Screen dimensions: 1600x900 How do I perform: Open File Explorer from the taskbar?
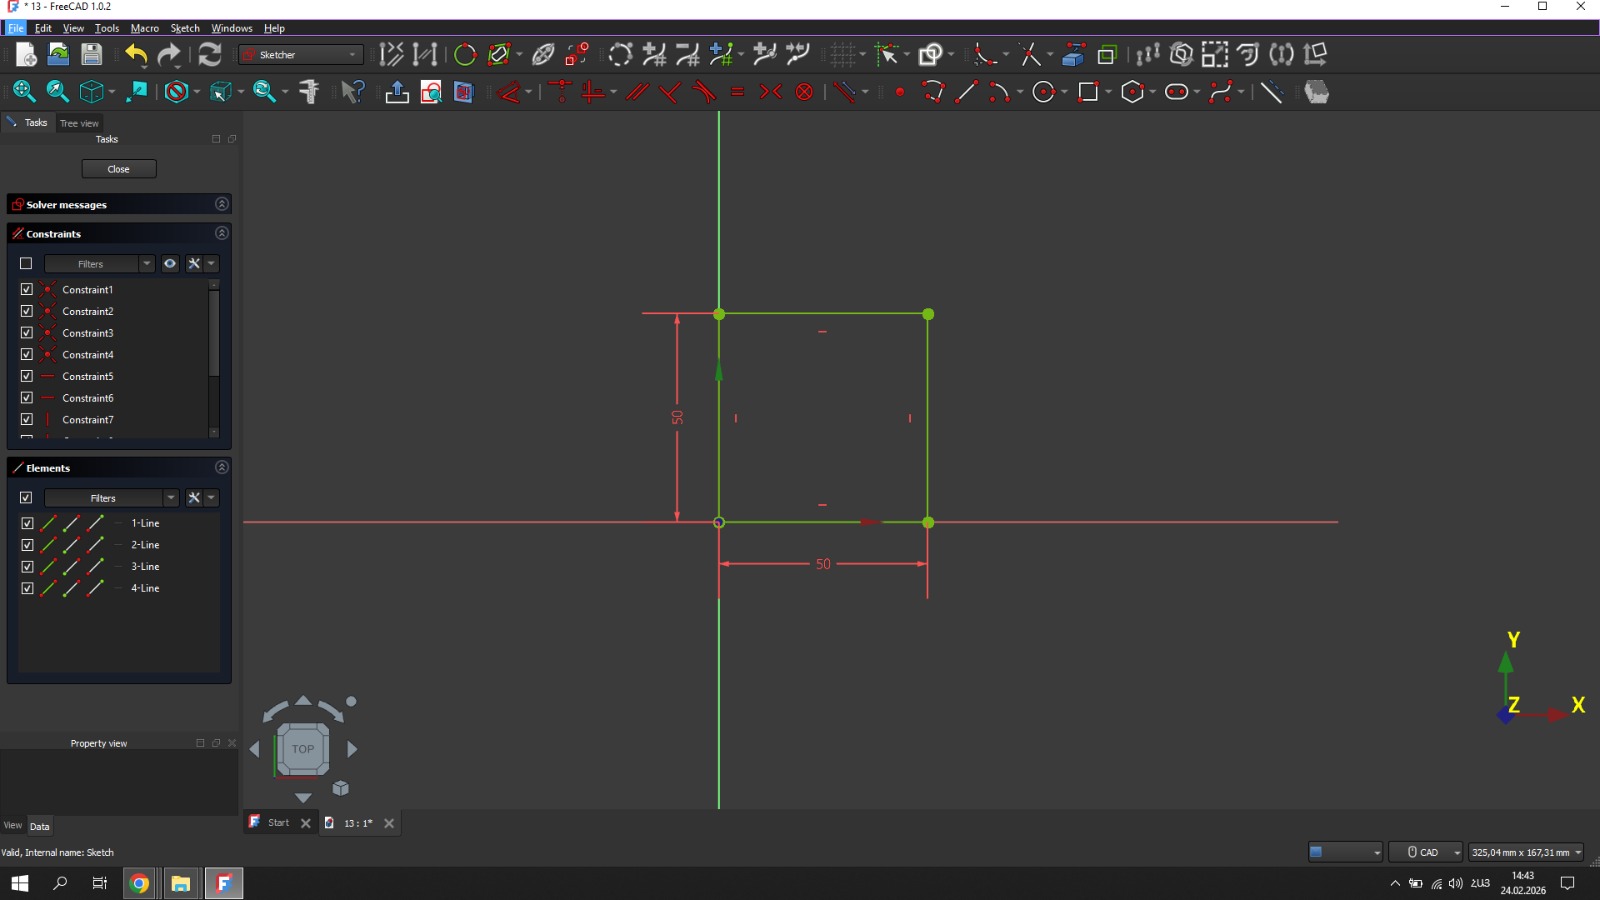180,883
